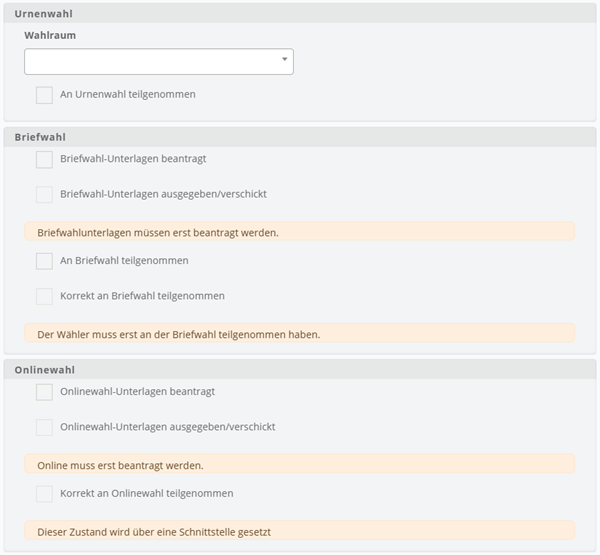This screenshot has height=555, width=600.
Task: Check An Urnenwahl teilgenommen checkbox
Action: (44, 95)
